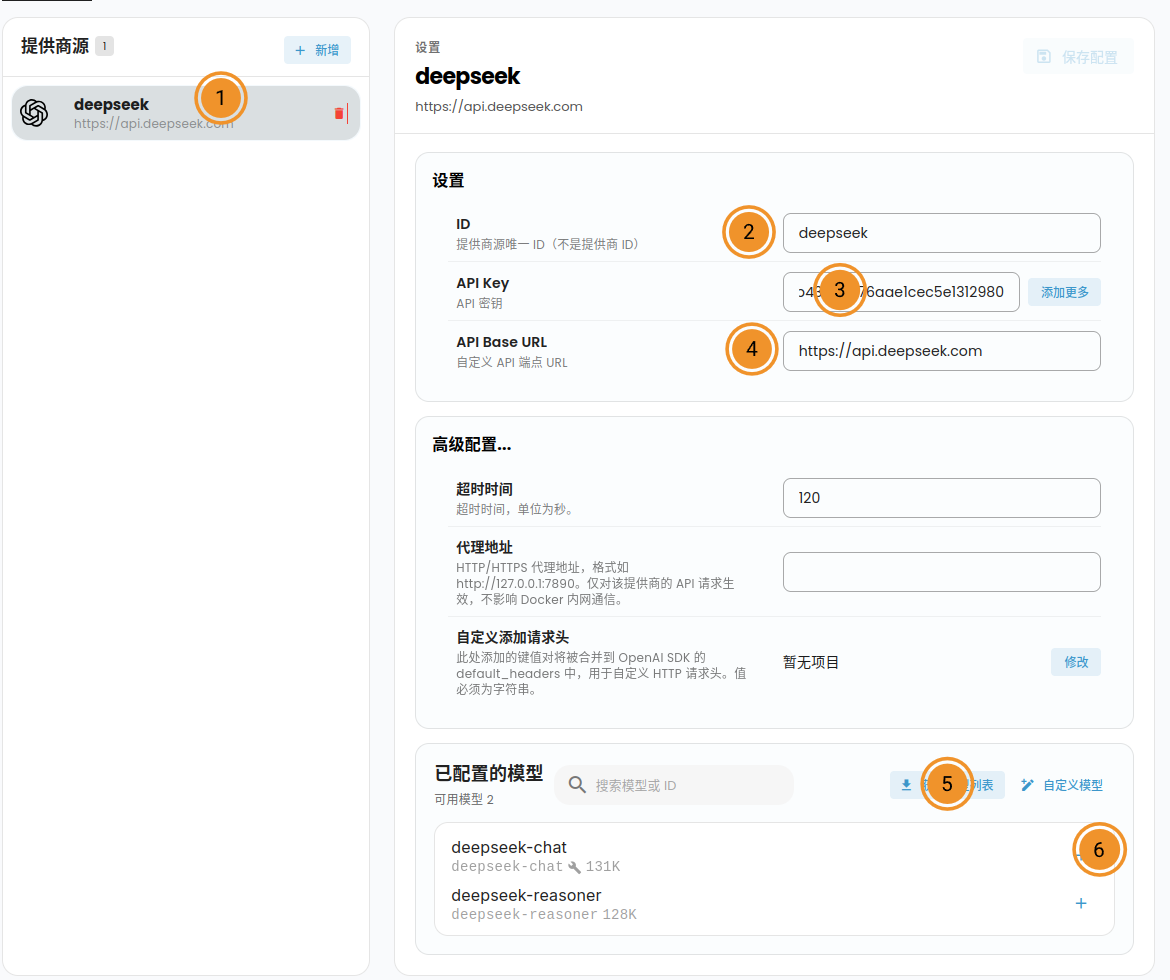Focus the 超时时间 field showing 120
The width and height of the screenshot is (1170, 980).
(x=941, y=498)
